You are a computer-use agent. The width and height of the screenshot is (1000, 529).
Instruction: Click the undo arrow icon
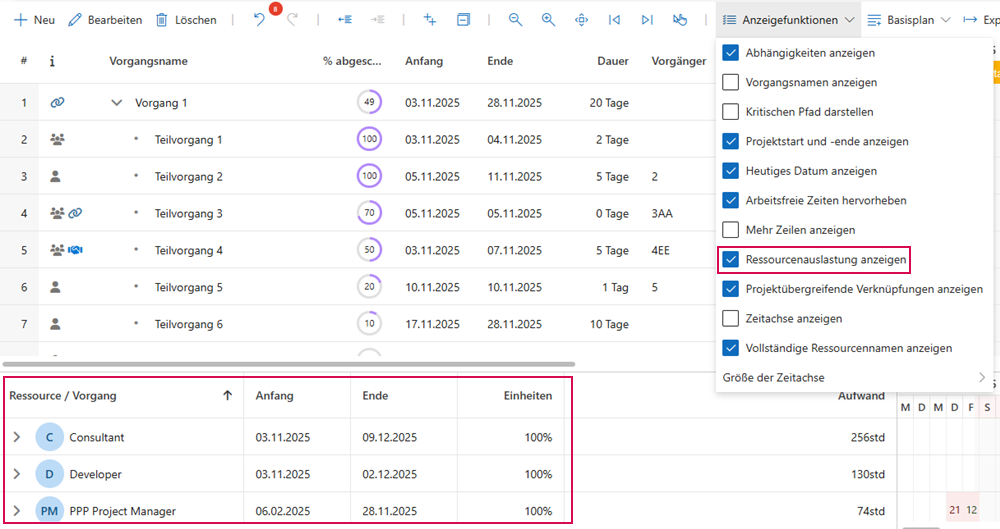click(259, 20)
